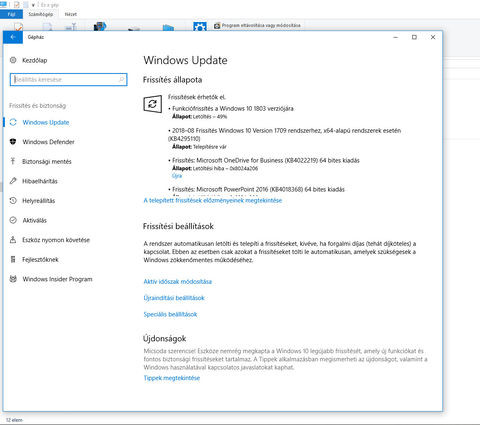Image resolution: width=480 pixels, height=425 pixels.
Task: Open Nézet ribbon tab in Explorer
Action: pos(71,14)
